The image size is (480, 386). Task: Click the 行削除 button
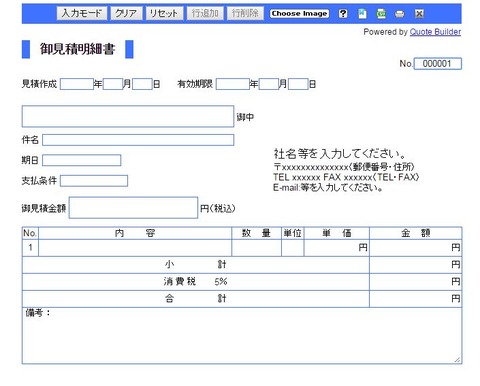[245, 13]
